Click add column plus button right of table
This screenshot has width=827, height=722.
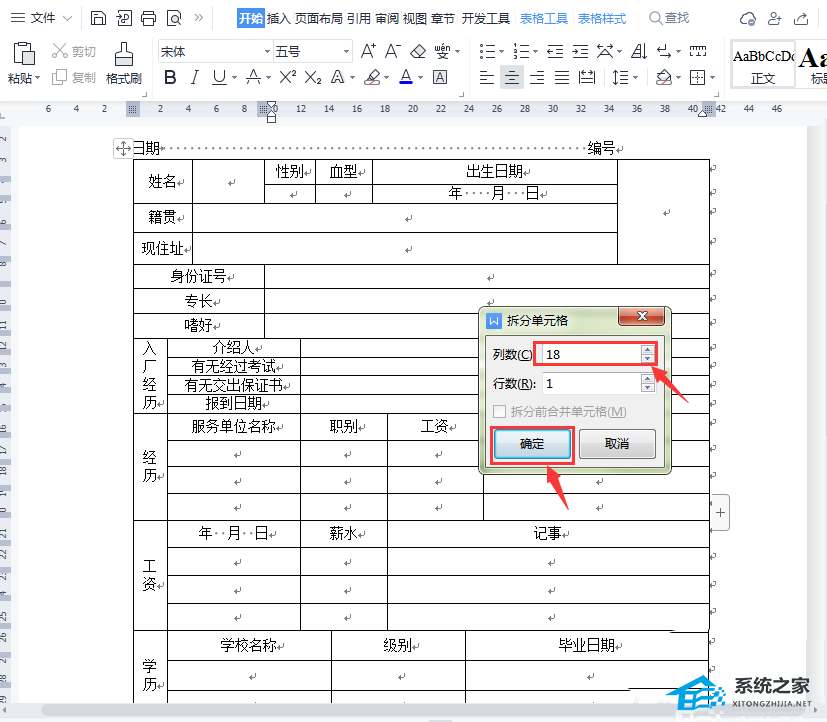[720, 512]
